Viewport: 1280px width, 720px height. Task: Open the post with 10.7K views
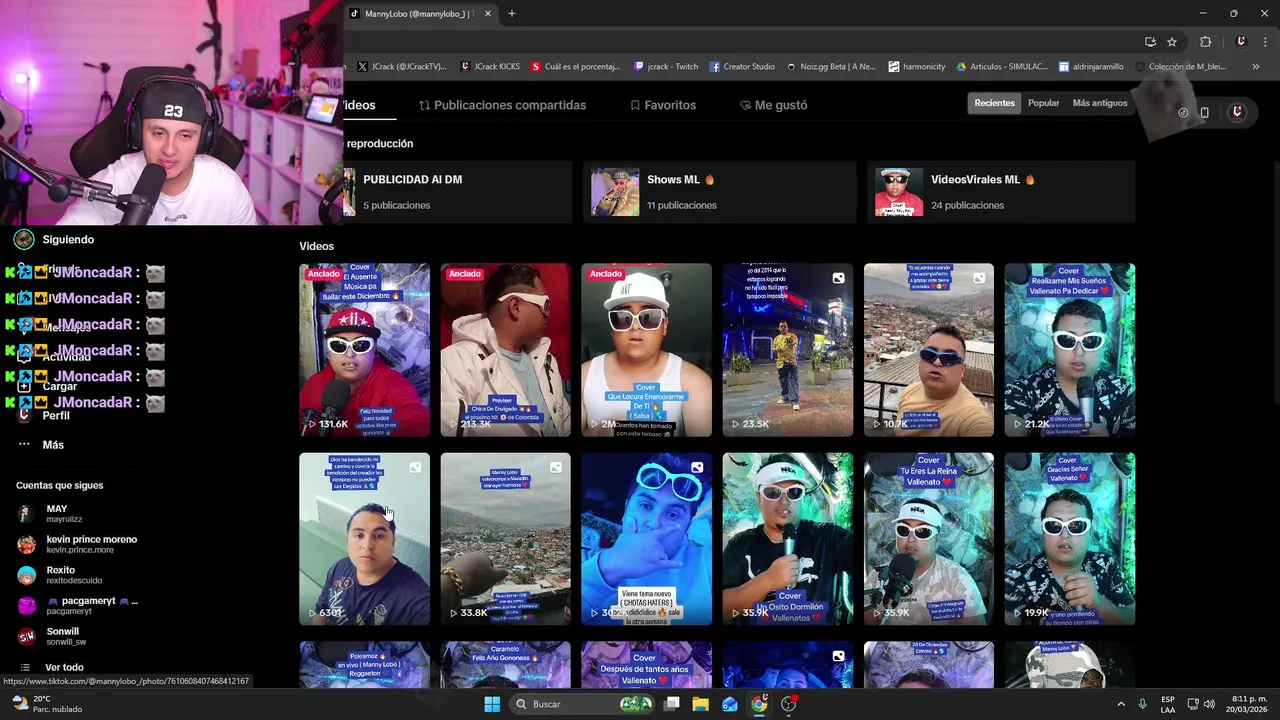pos(929,350)
